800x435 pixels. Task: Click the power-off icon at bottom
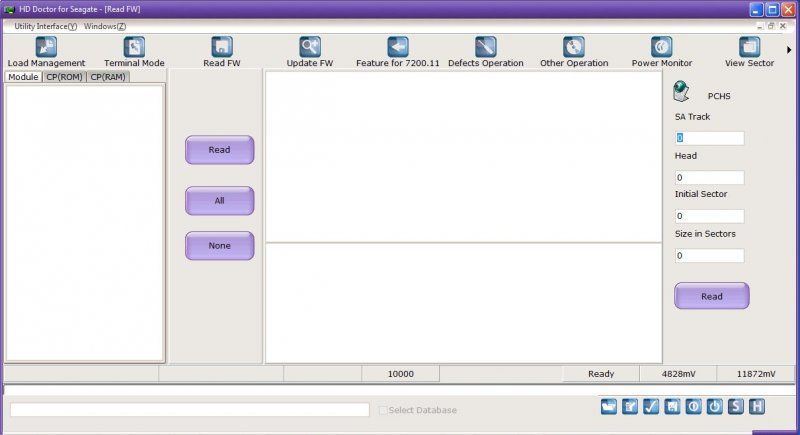[715, 406]
